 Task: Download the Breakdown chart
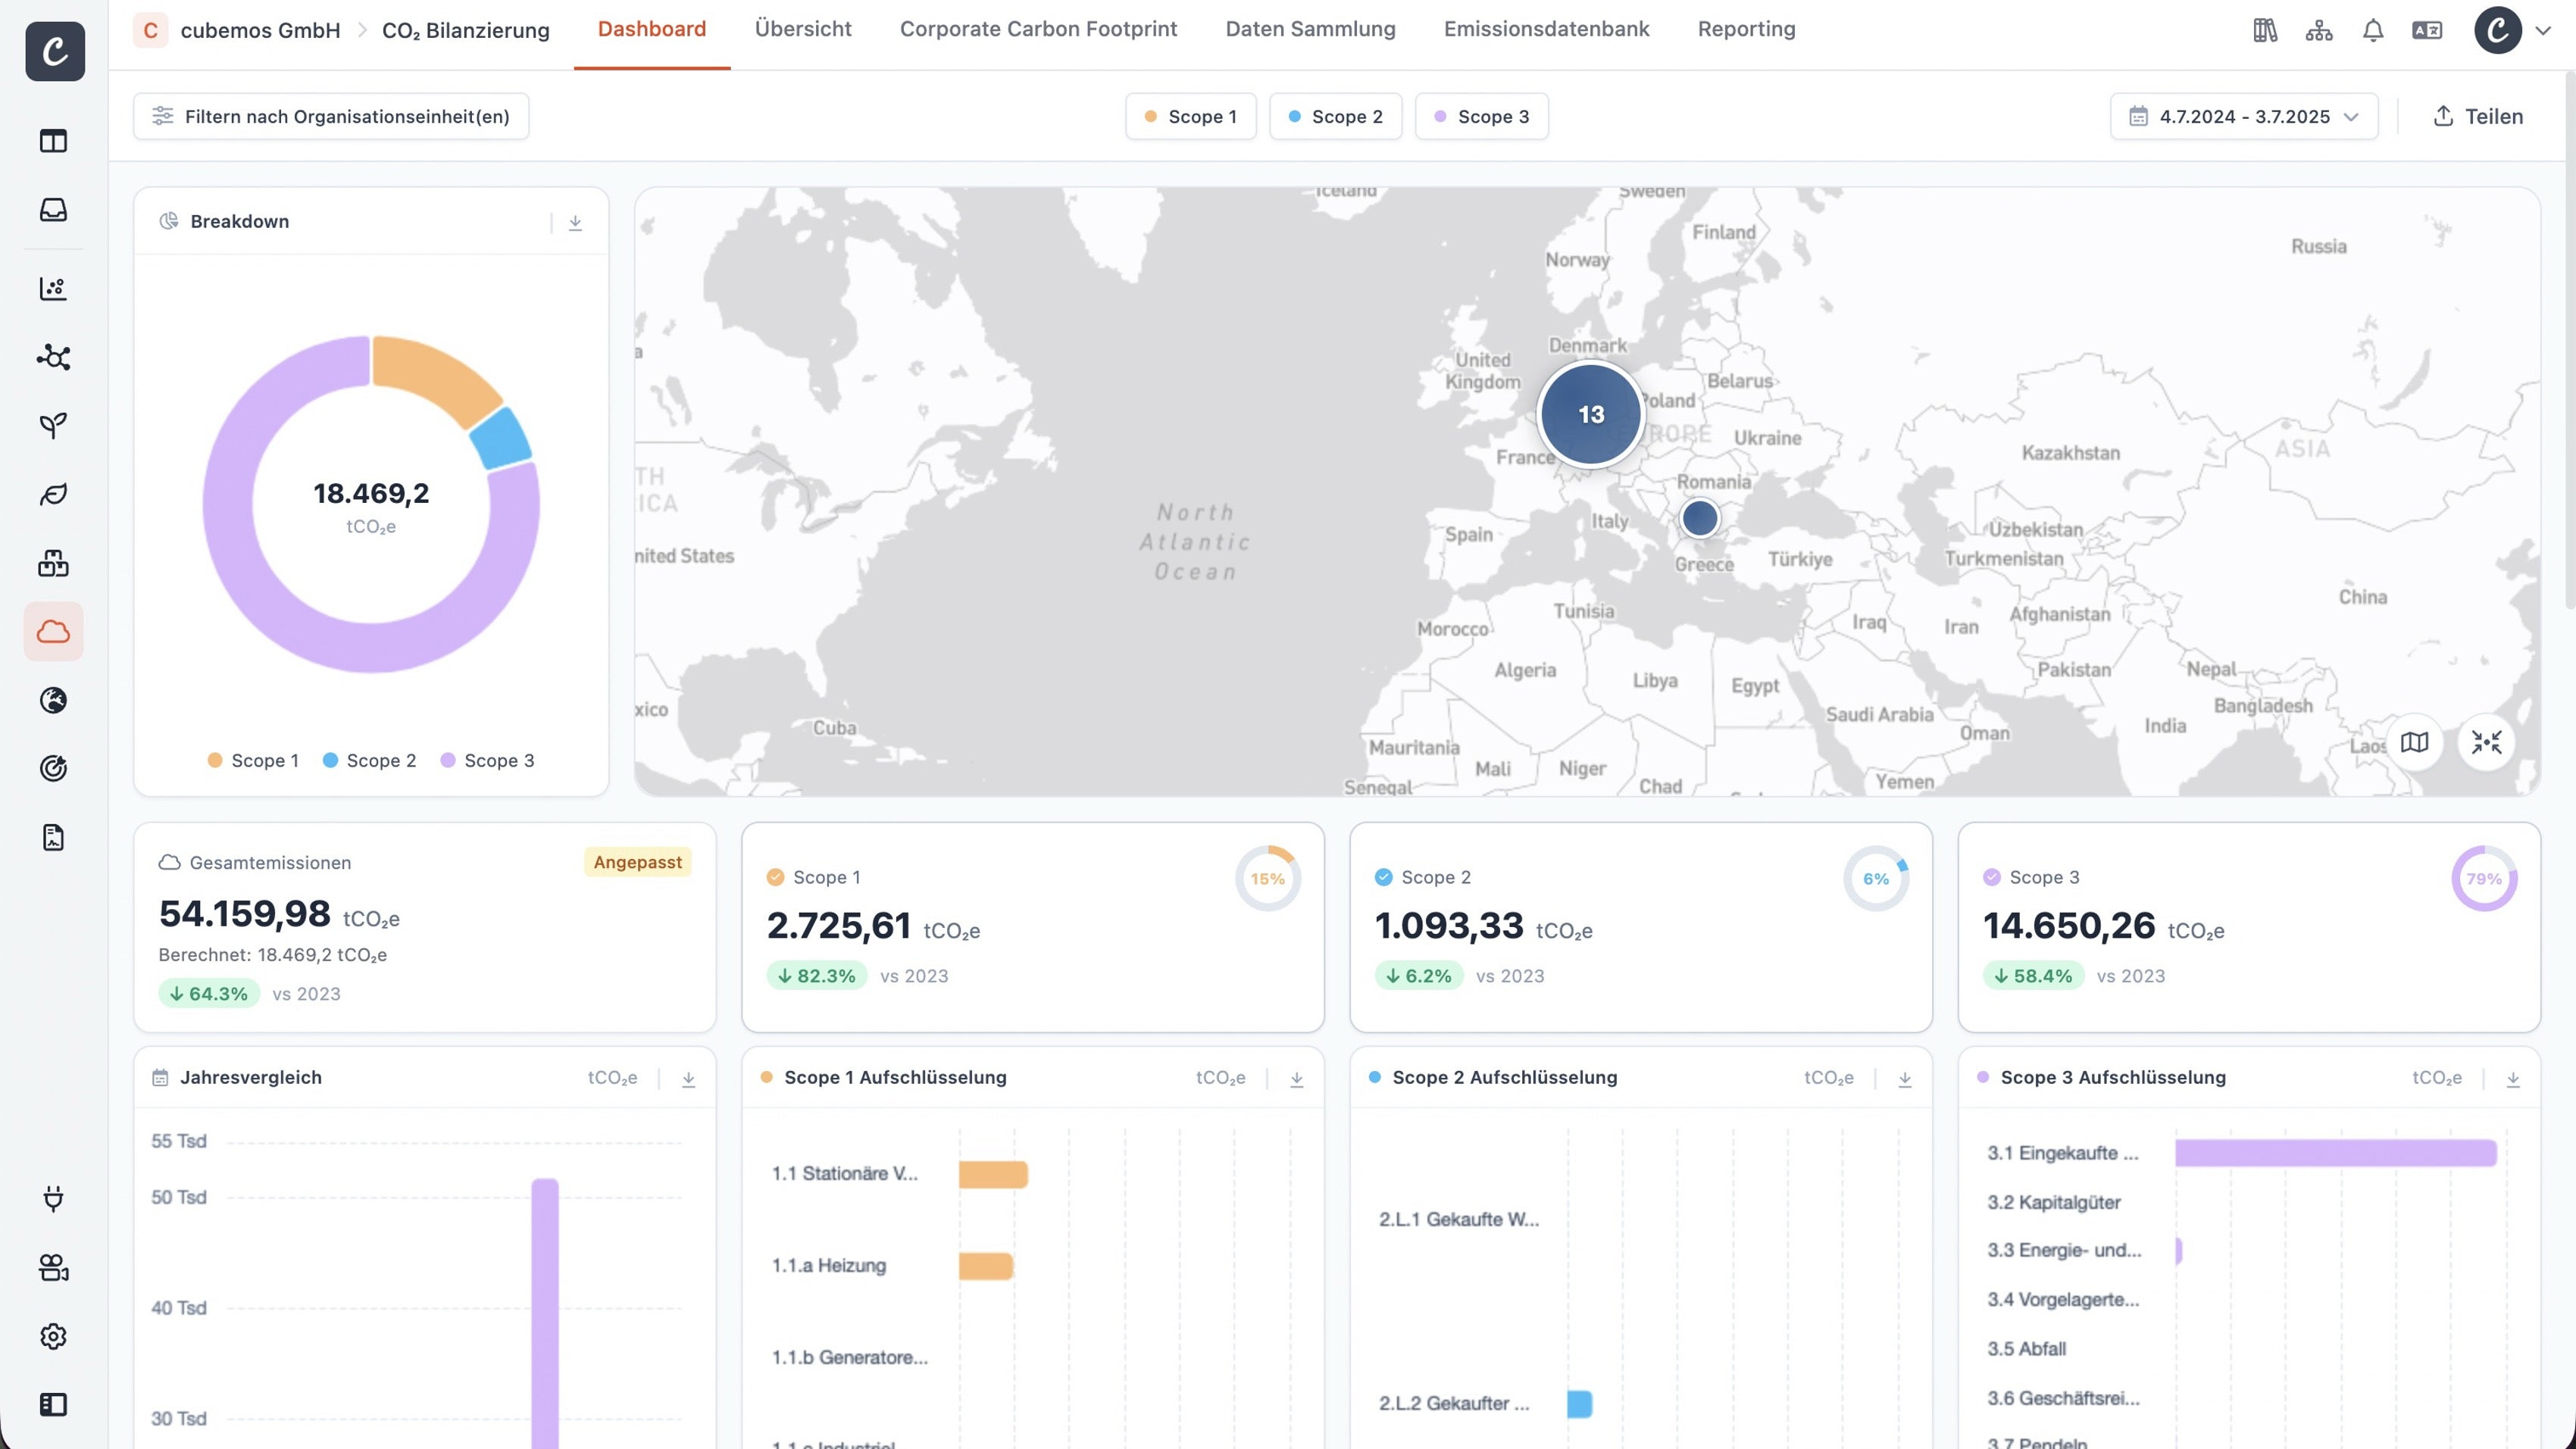[575, 222]
